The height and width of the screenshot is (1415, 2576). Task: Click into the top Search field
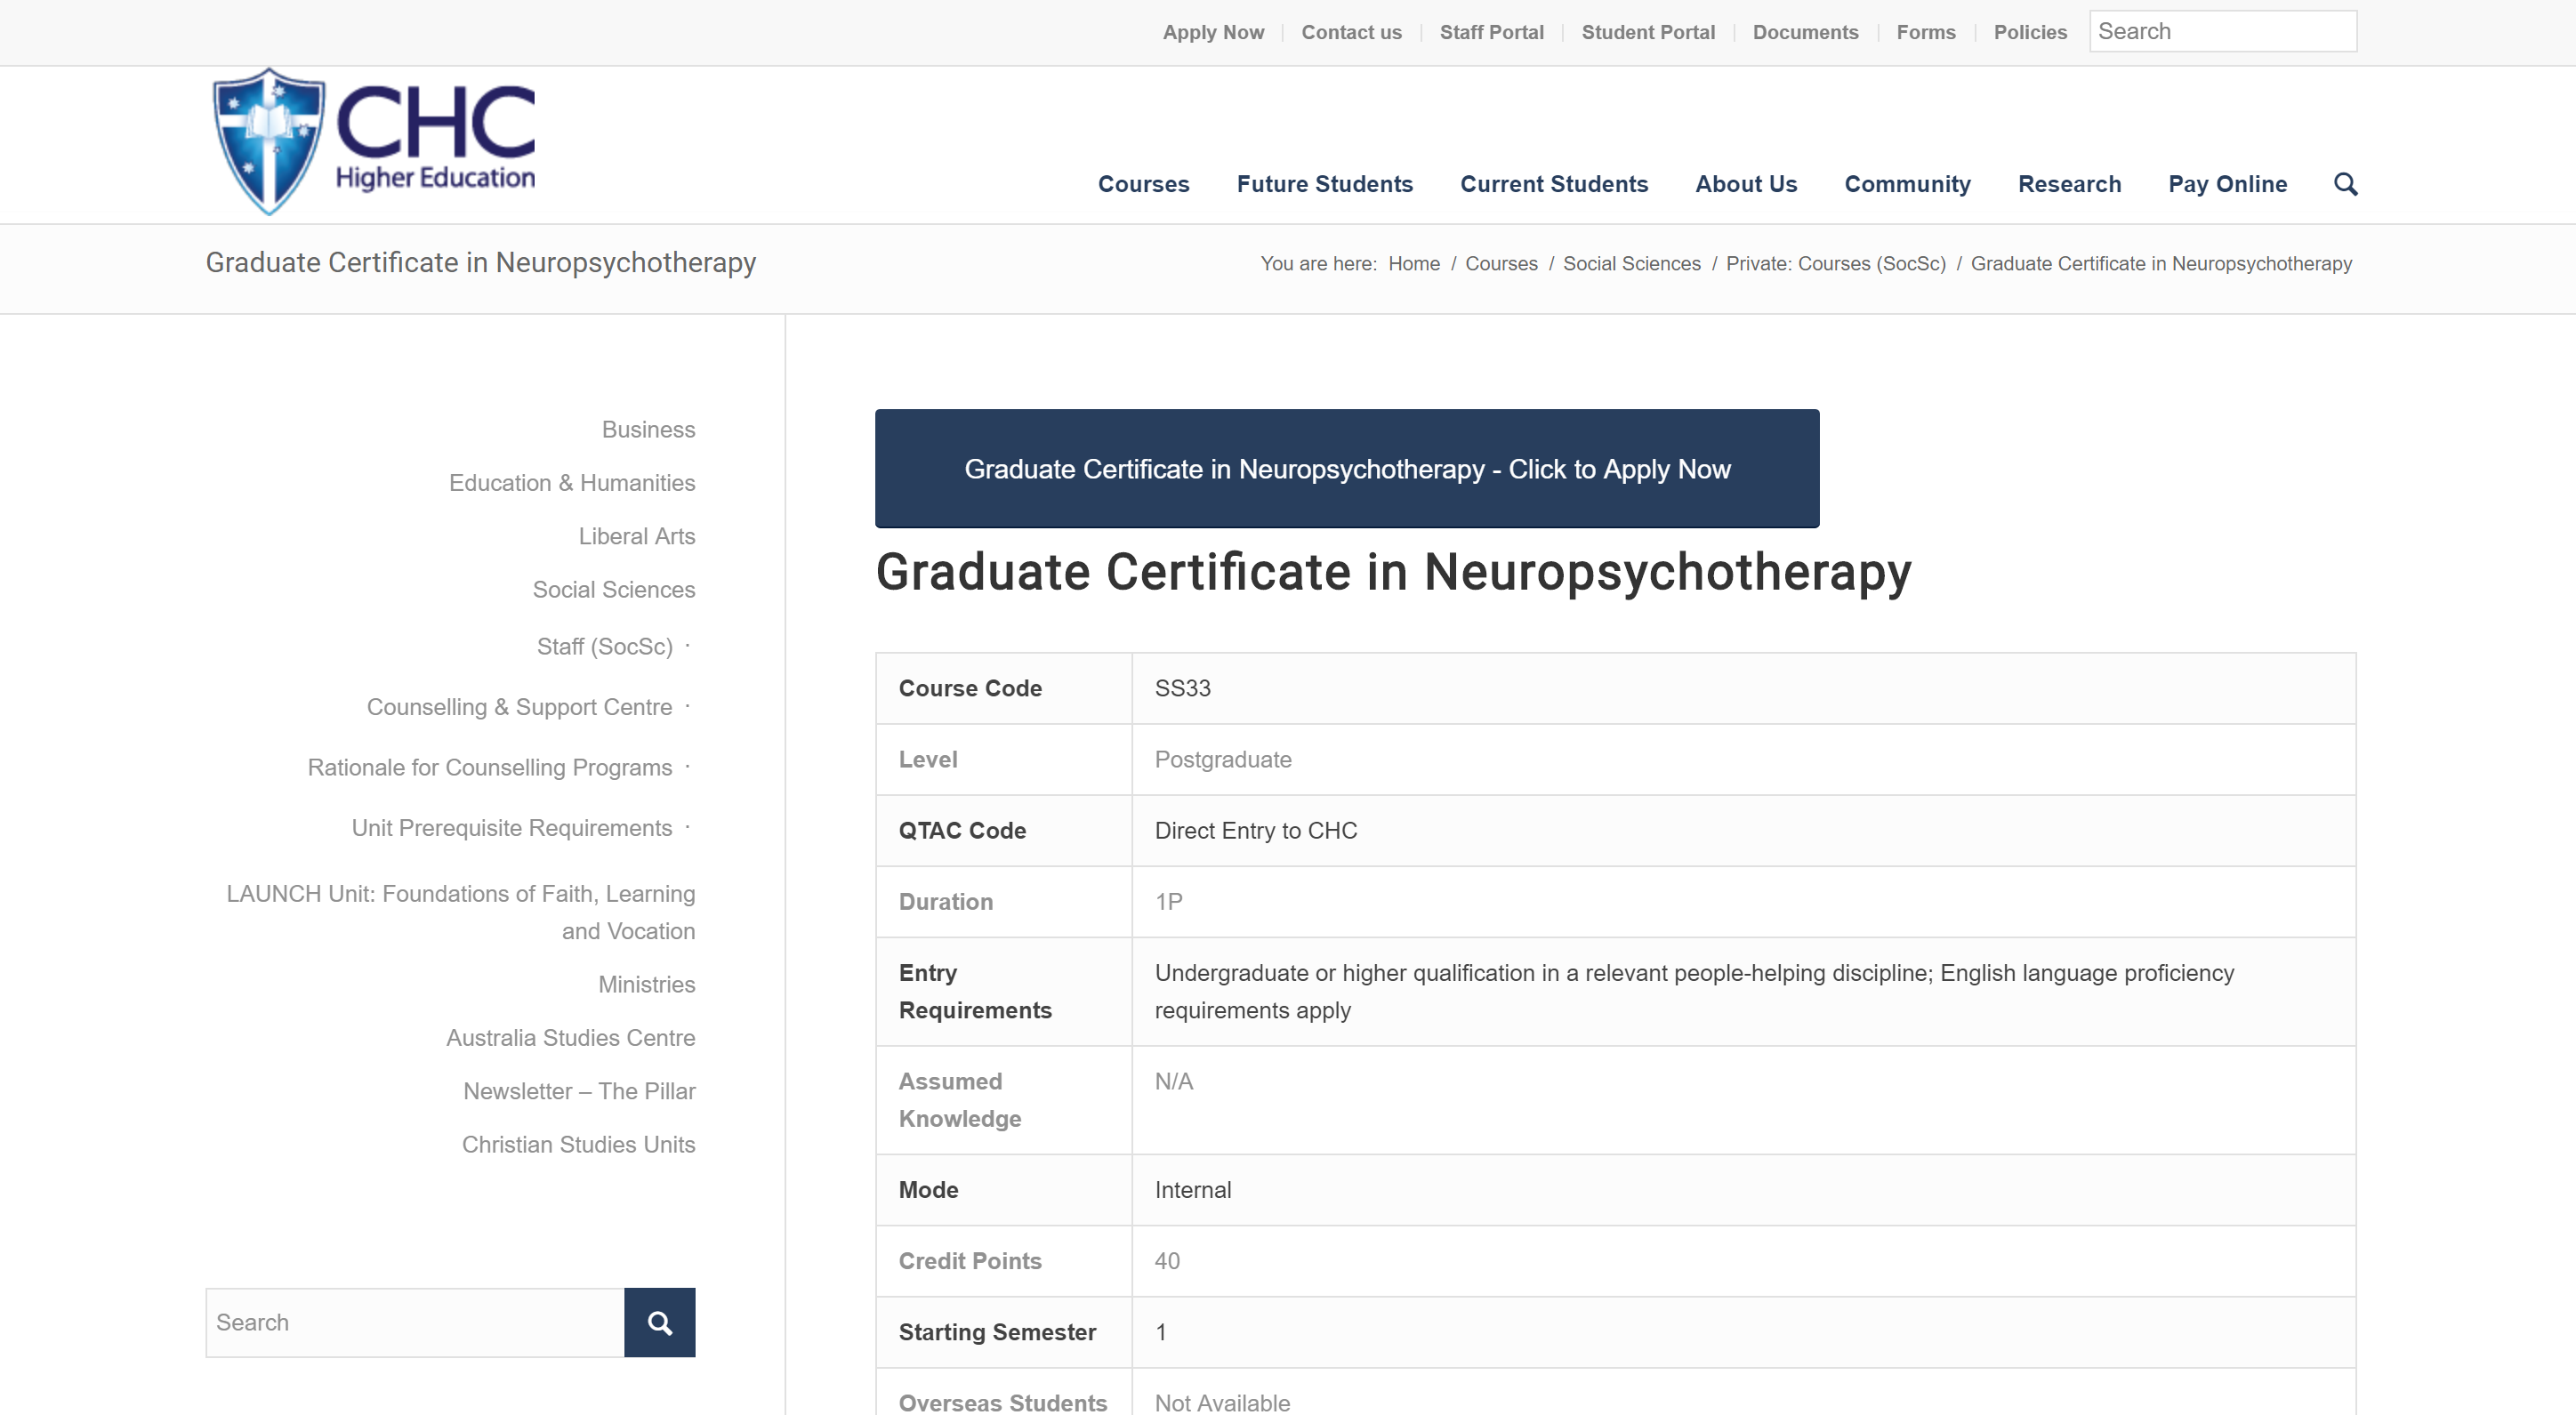2222,32
